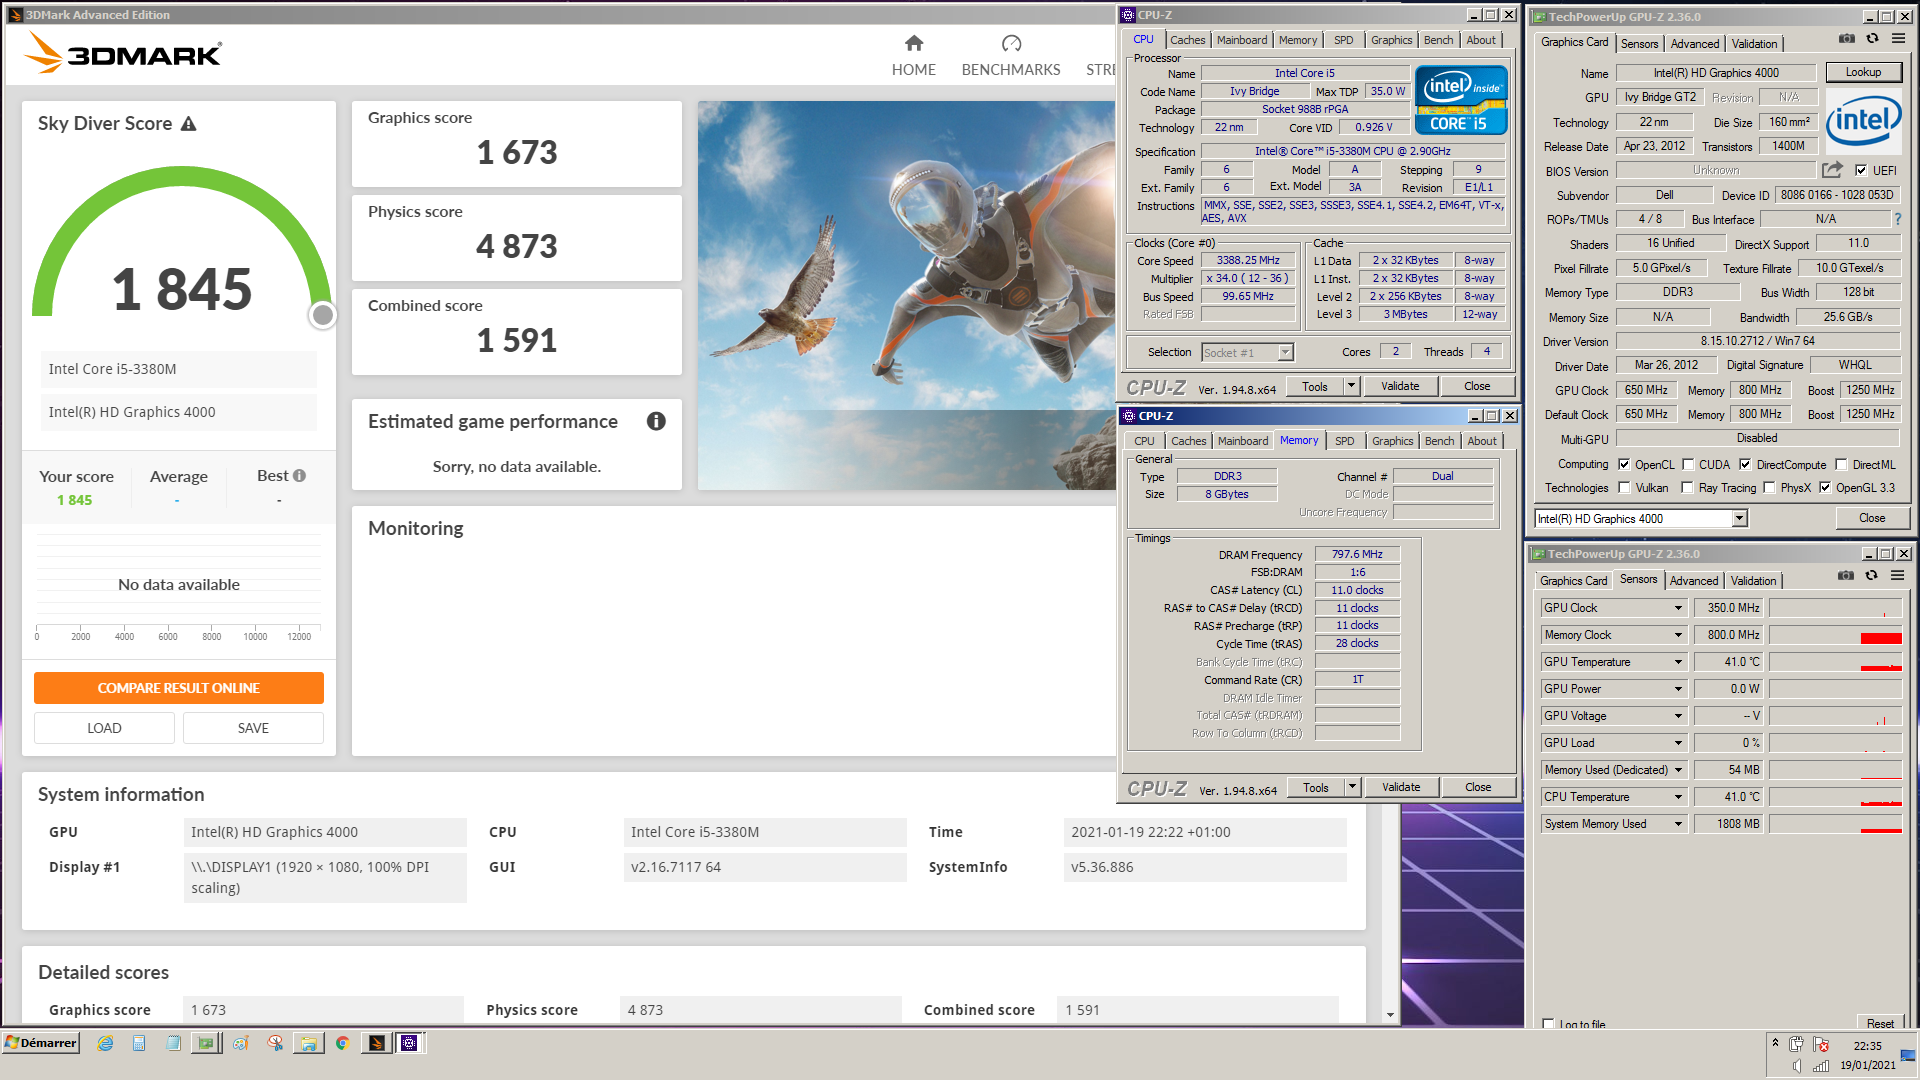Click the camera icon in GPU-Z Sensors window

tap(1845, 576)
